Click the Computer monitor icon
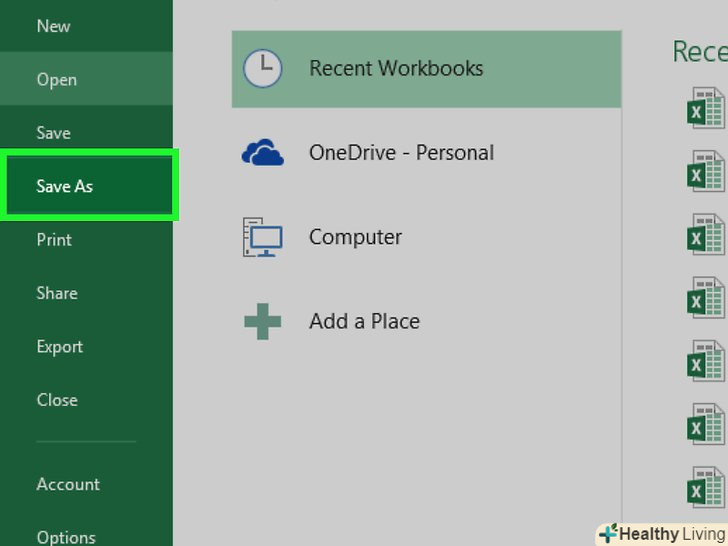The height and width of the screenshot is (546, 728). [x=262, y=237]
